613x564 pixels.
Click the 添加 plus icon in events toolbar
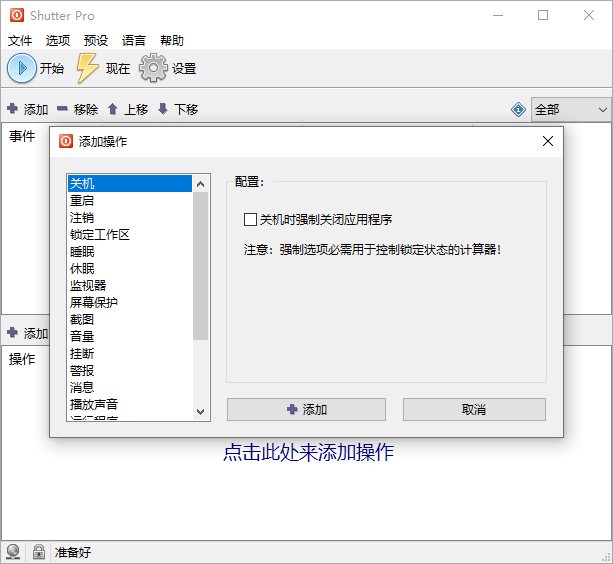point(12,109)
